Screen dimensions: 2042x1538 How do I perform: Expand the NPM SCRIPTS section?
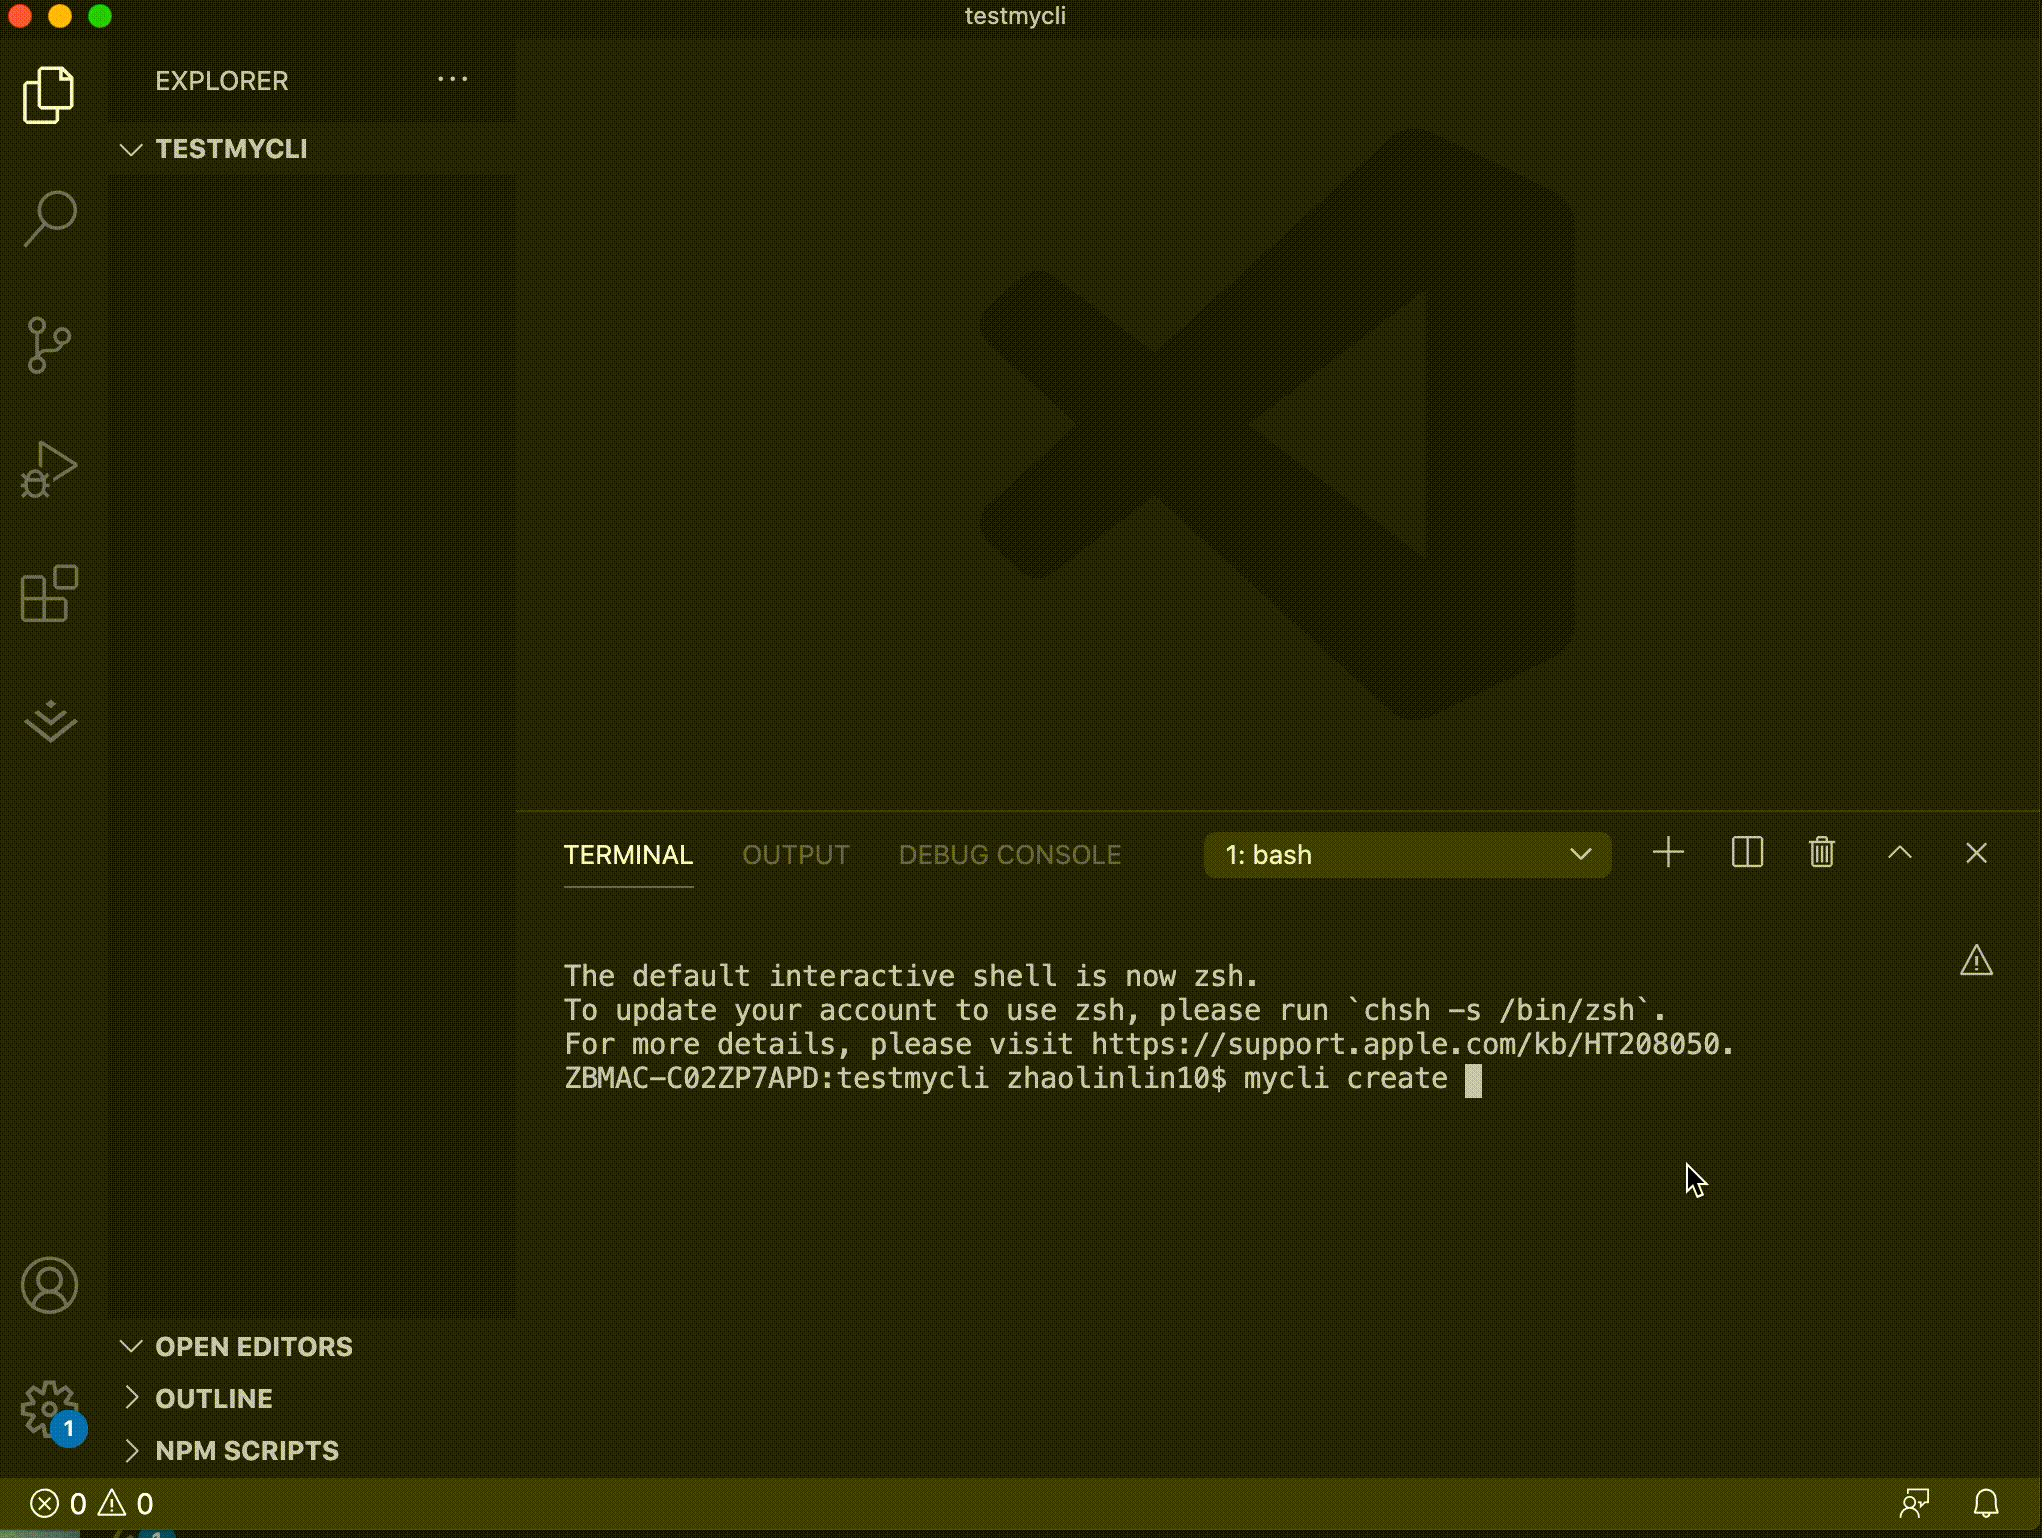point(312,1450)
